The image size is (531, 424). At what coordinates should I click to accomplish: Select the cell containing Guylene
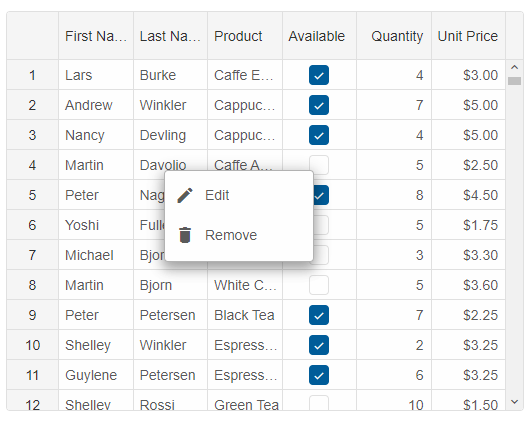click(x=96, y=375)
